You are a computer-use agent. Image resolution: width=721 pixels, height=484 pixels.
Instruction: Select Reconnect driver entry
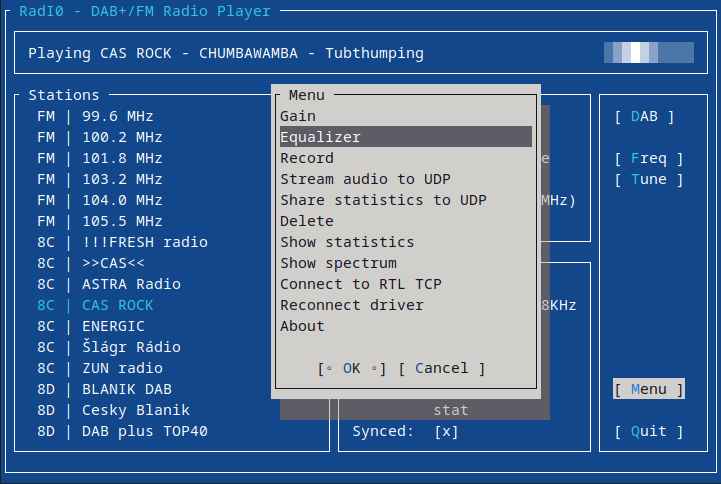[406, 305]
